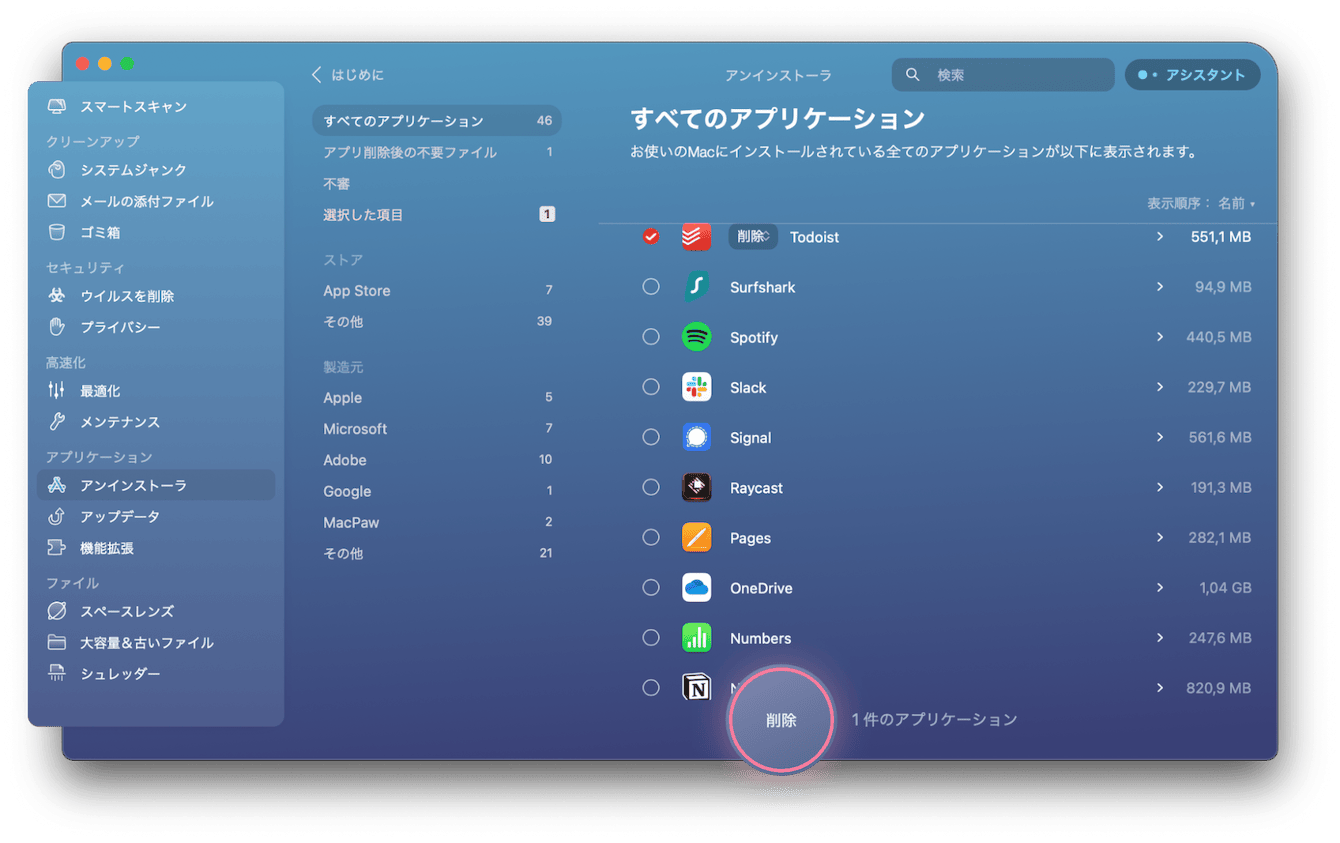Select the すべてのアプリケーション filter
This screenshot has width=1340, height=843.
pyautogui.click(x=437, y=121)
